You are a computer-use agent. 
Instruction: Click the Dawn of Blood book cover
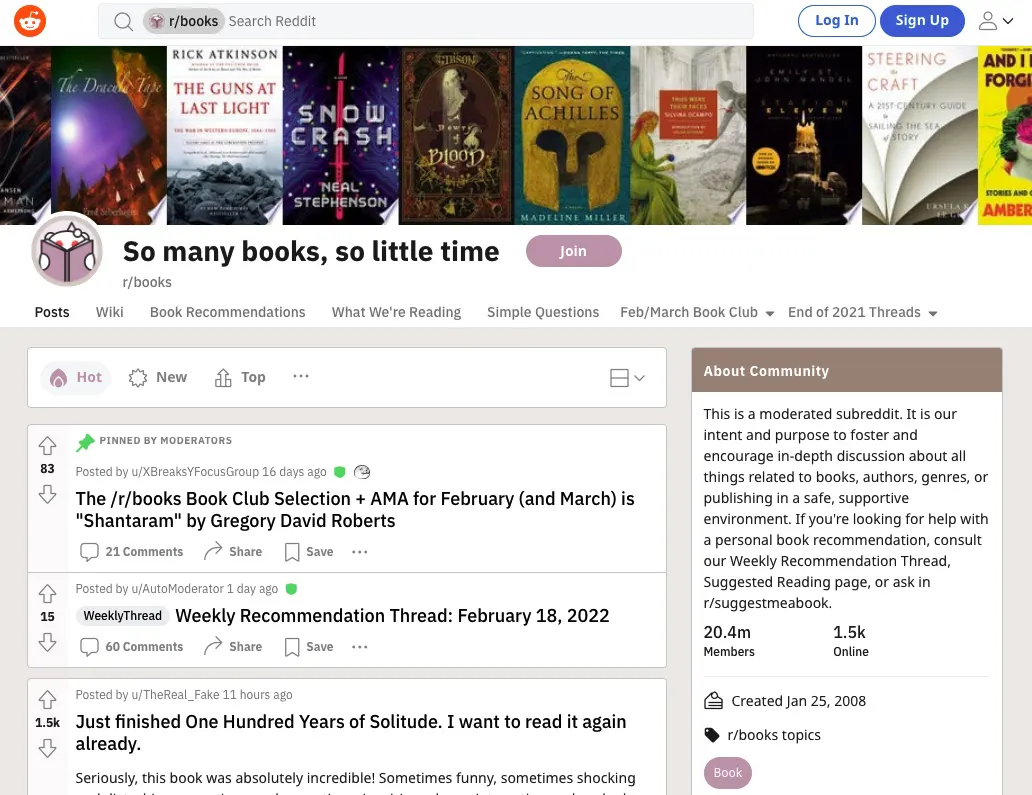457,136
